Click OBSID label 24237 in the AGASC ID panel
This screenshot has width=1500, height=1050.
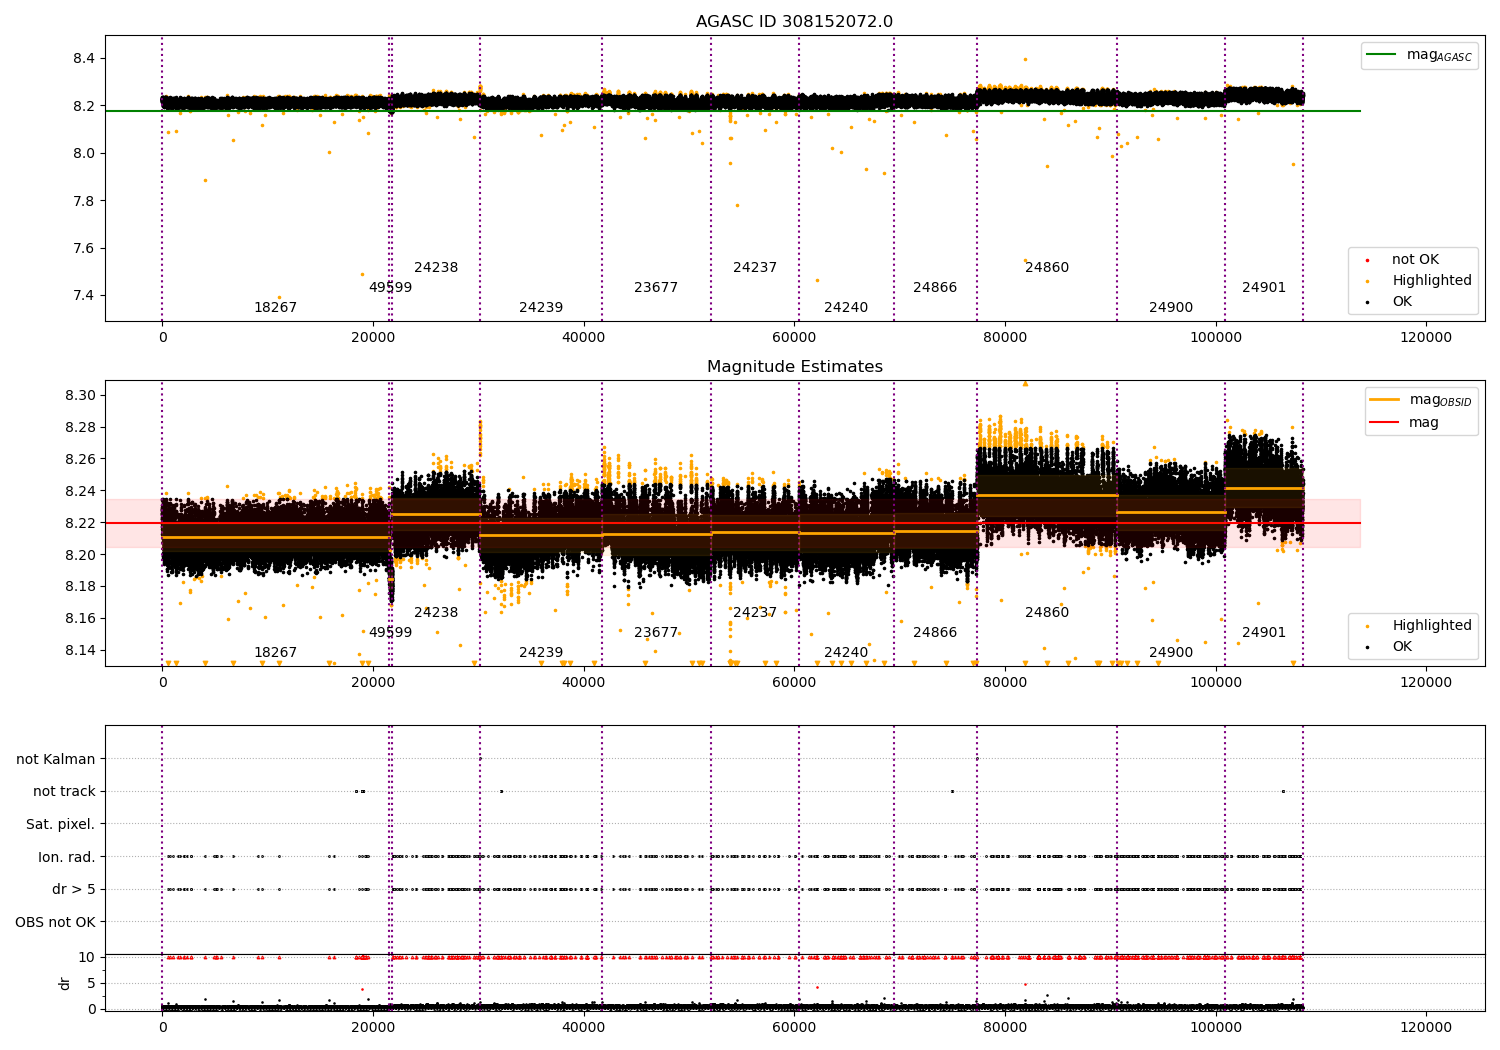(x=755, y=267)
